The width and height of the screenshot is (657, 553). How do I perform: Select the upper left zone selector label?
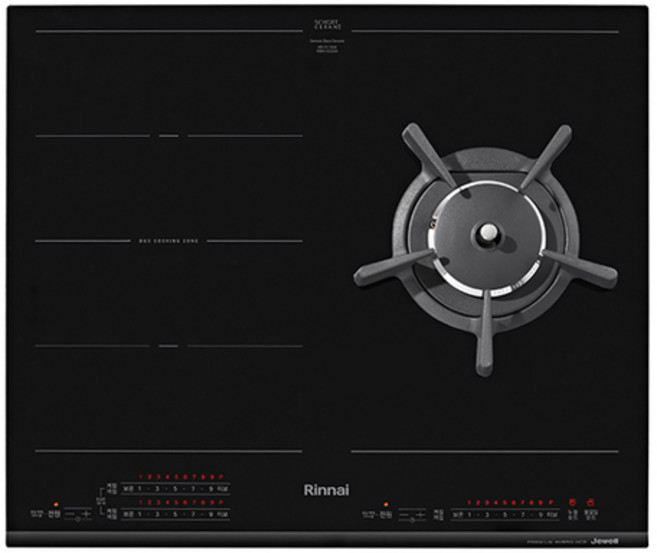110,488
